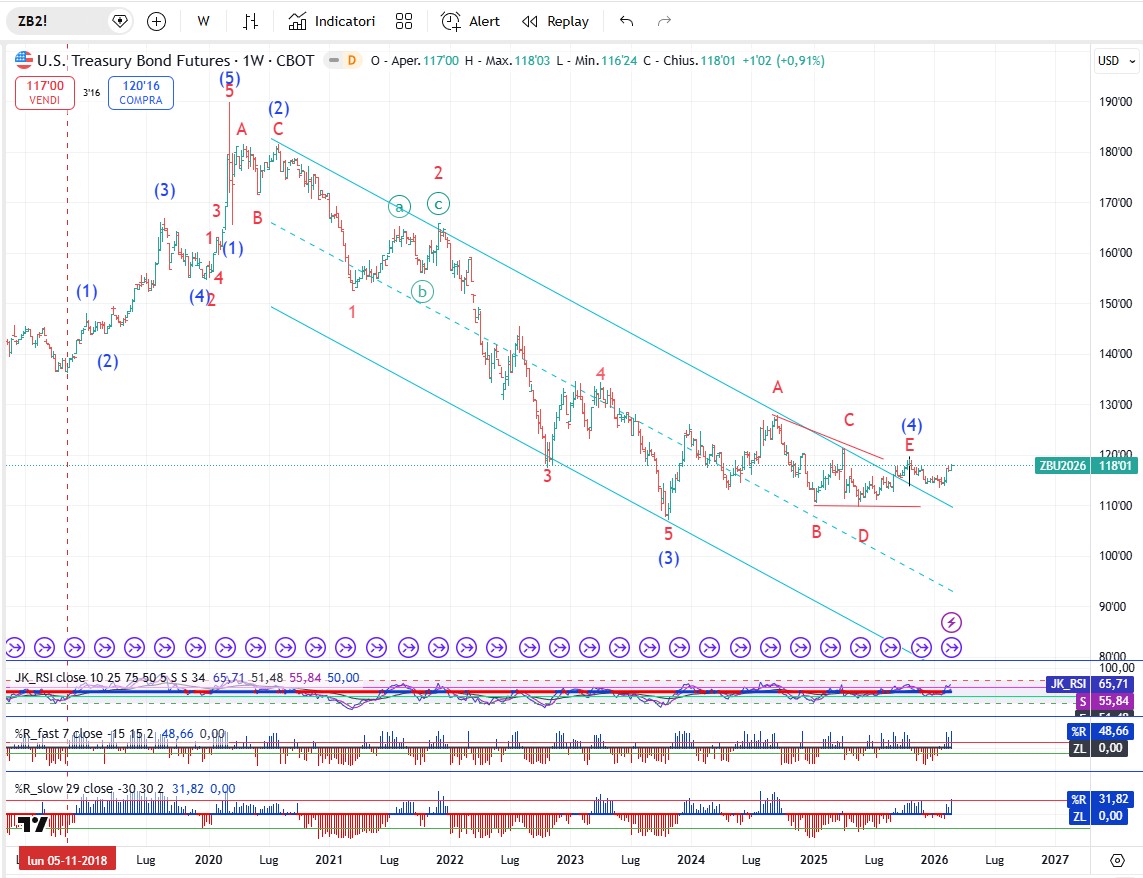Click the undo arrow in the toolbar
1143x878 pixels.
pos(627,21)
